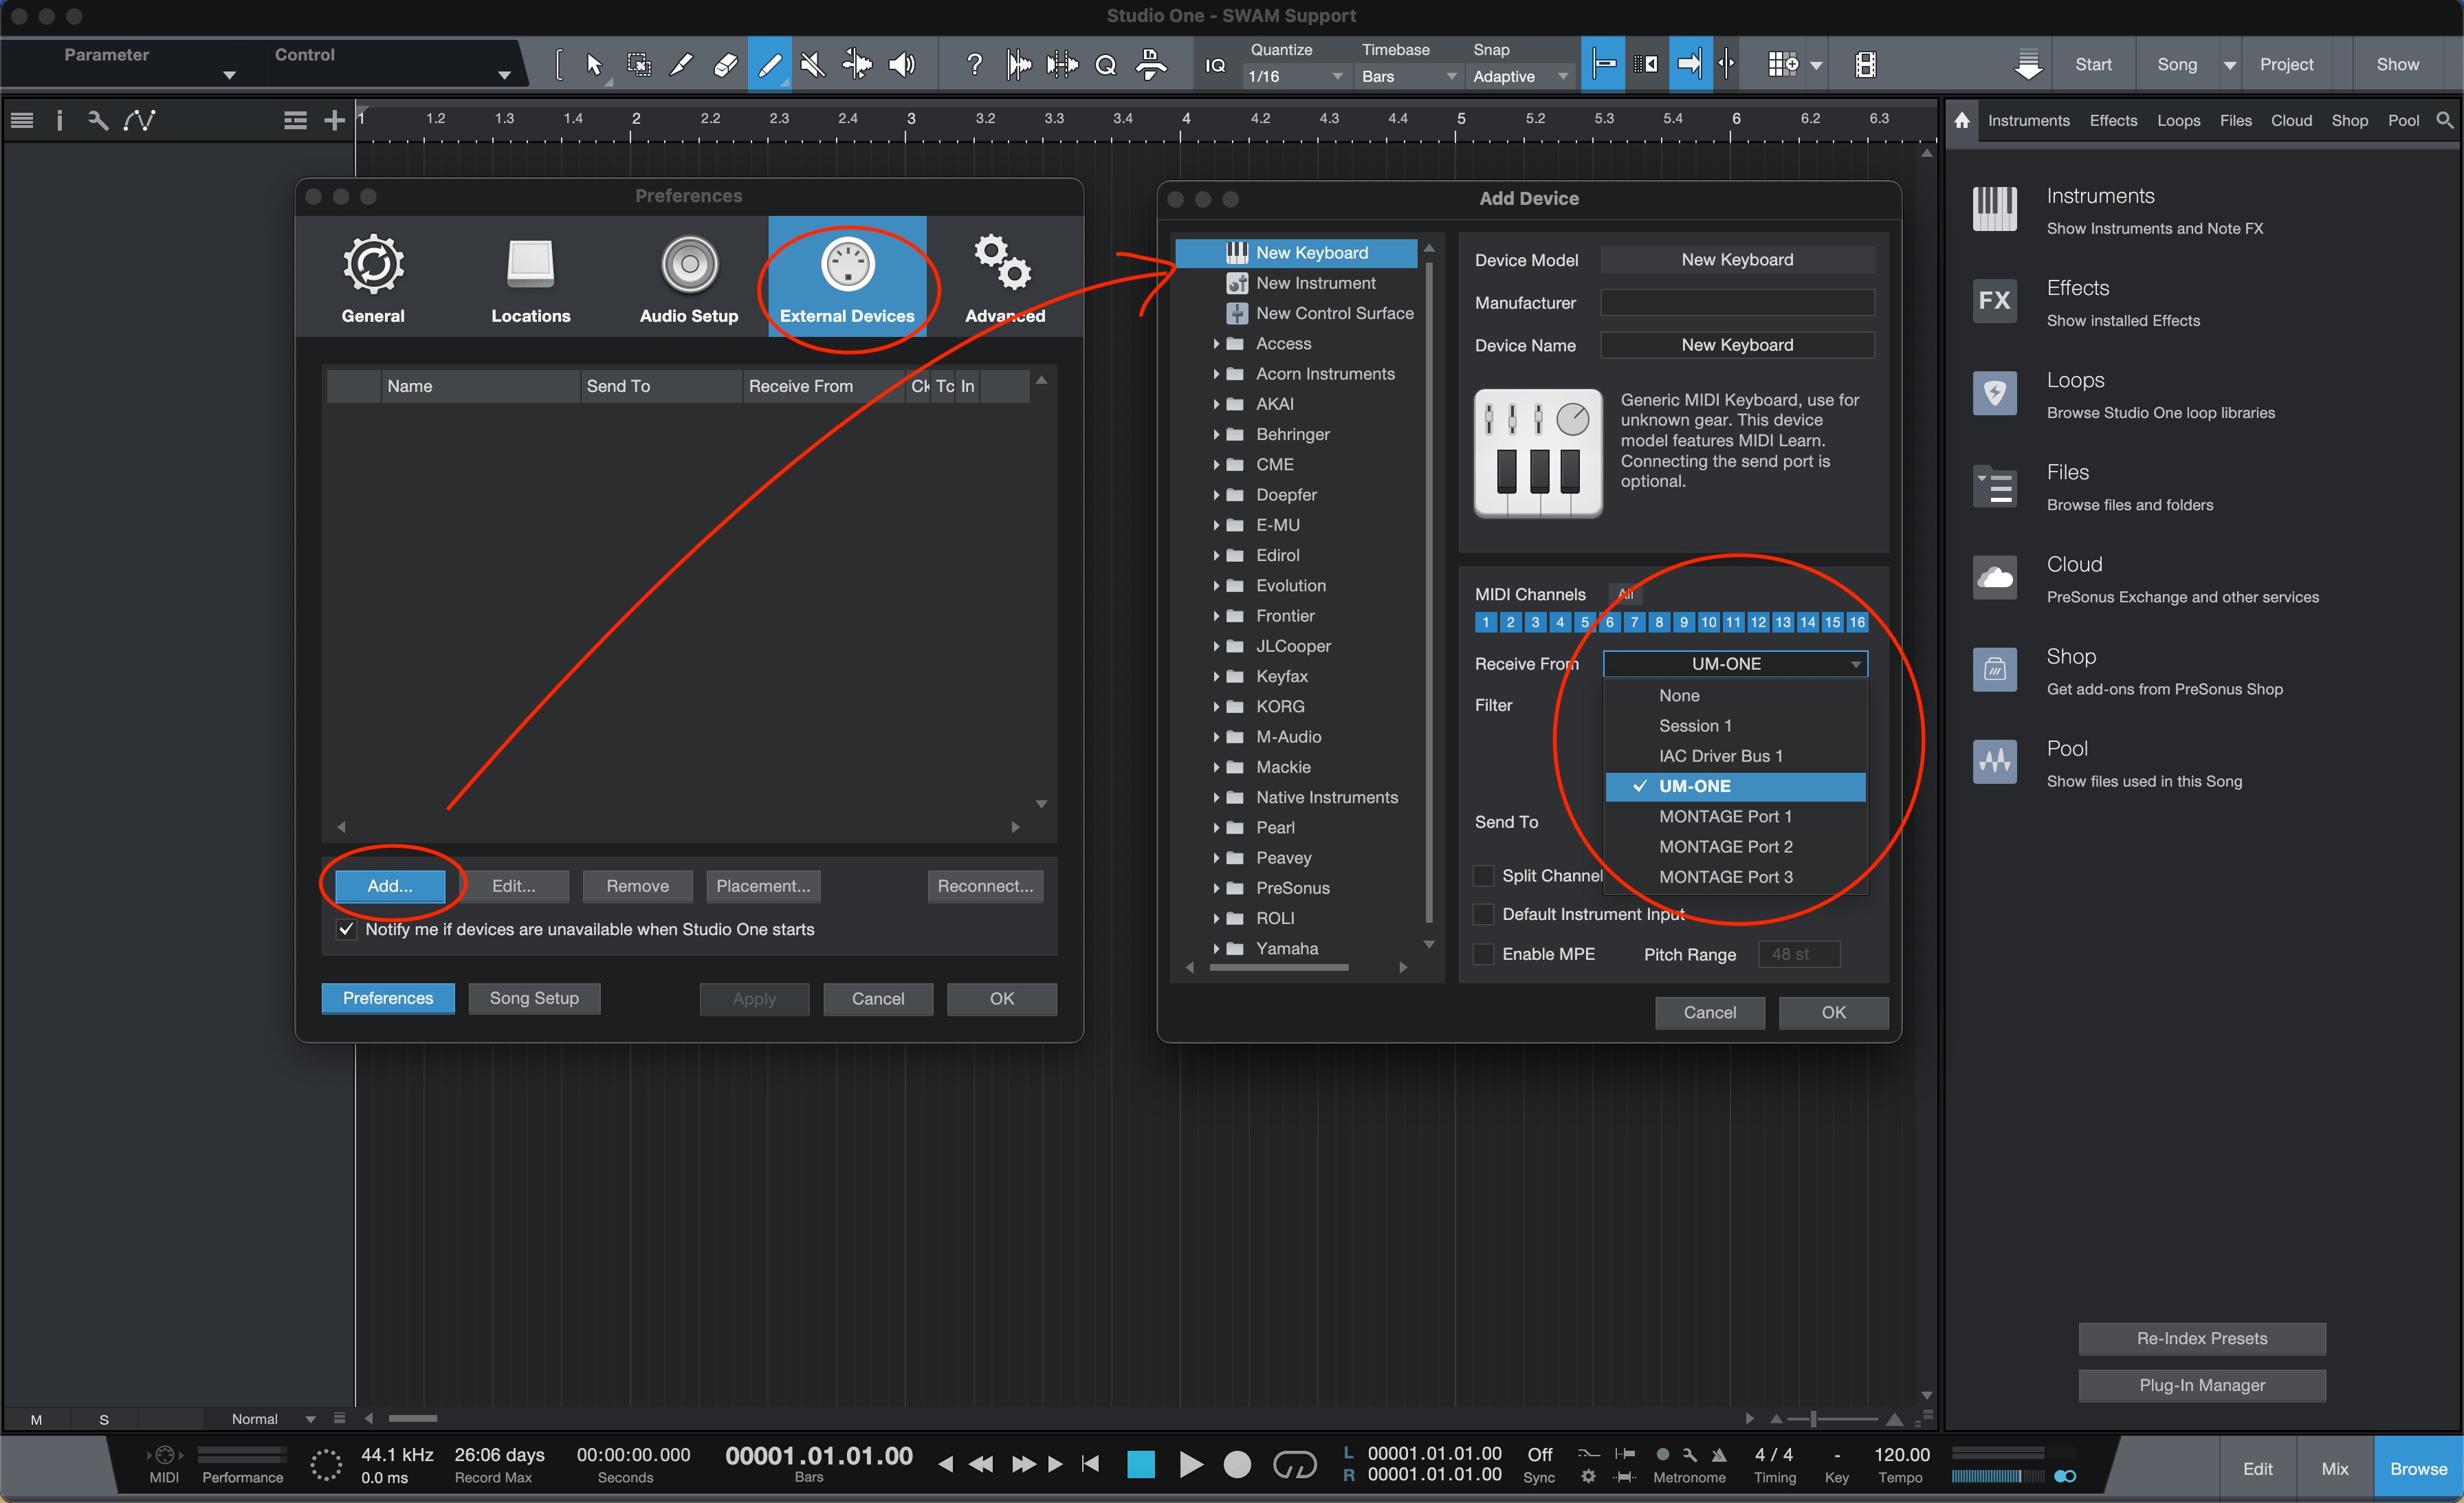This screenshot has height=1503, width=2464.
Task: Click the Record button in transport
Action: point(1237,1465)
